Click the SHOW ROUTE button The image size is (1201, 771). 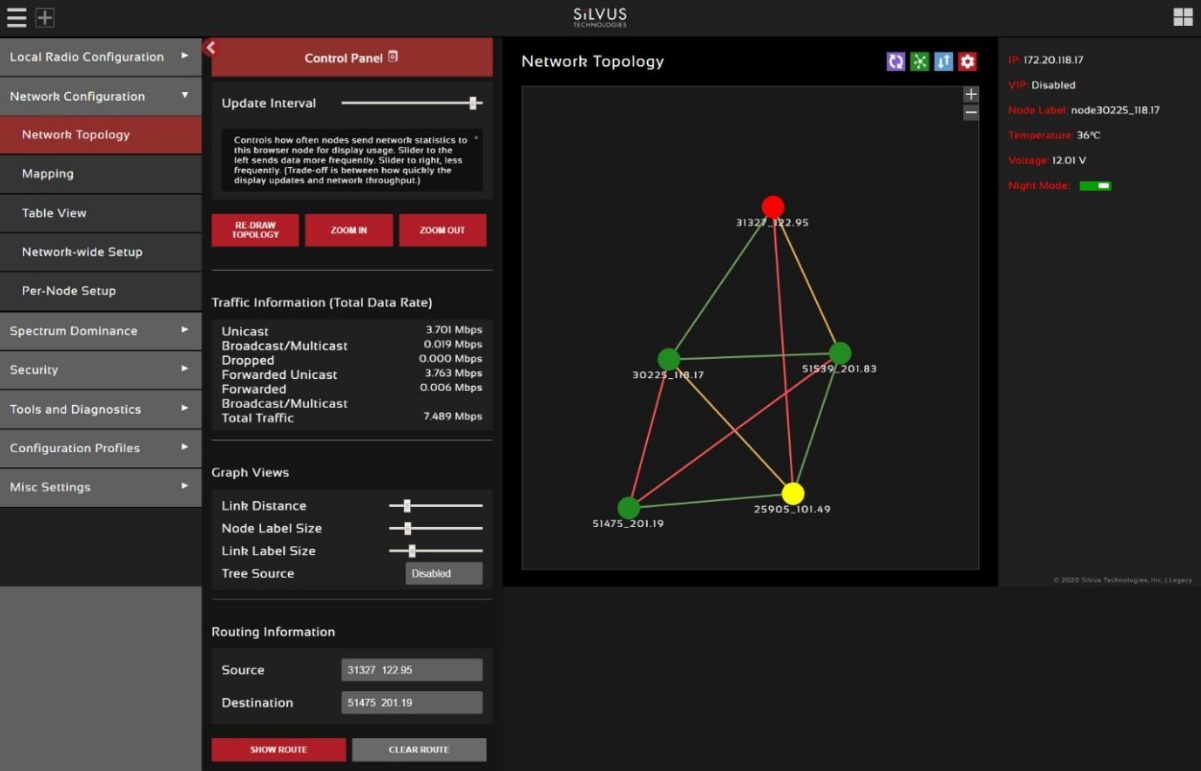coord(278,749)
